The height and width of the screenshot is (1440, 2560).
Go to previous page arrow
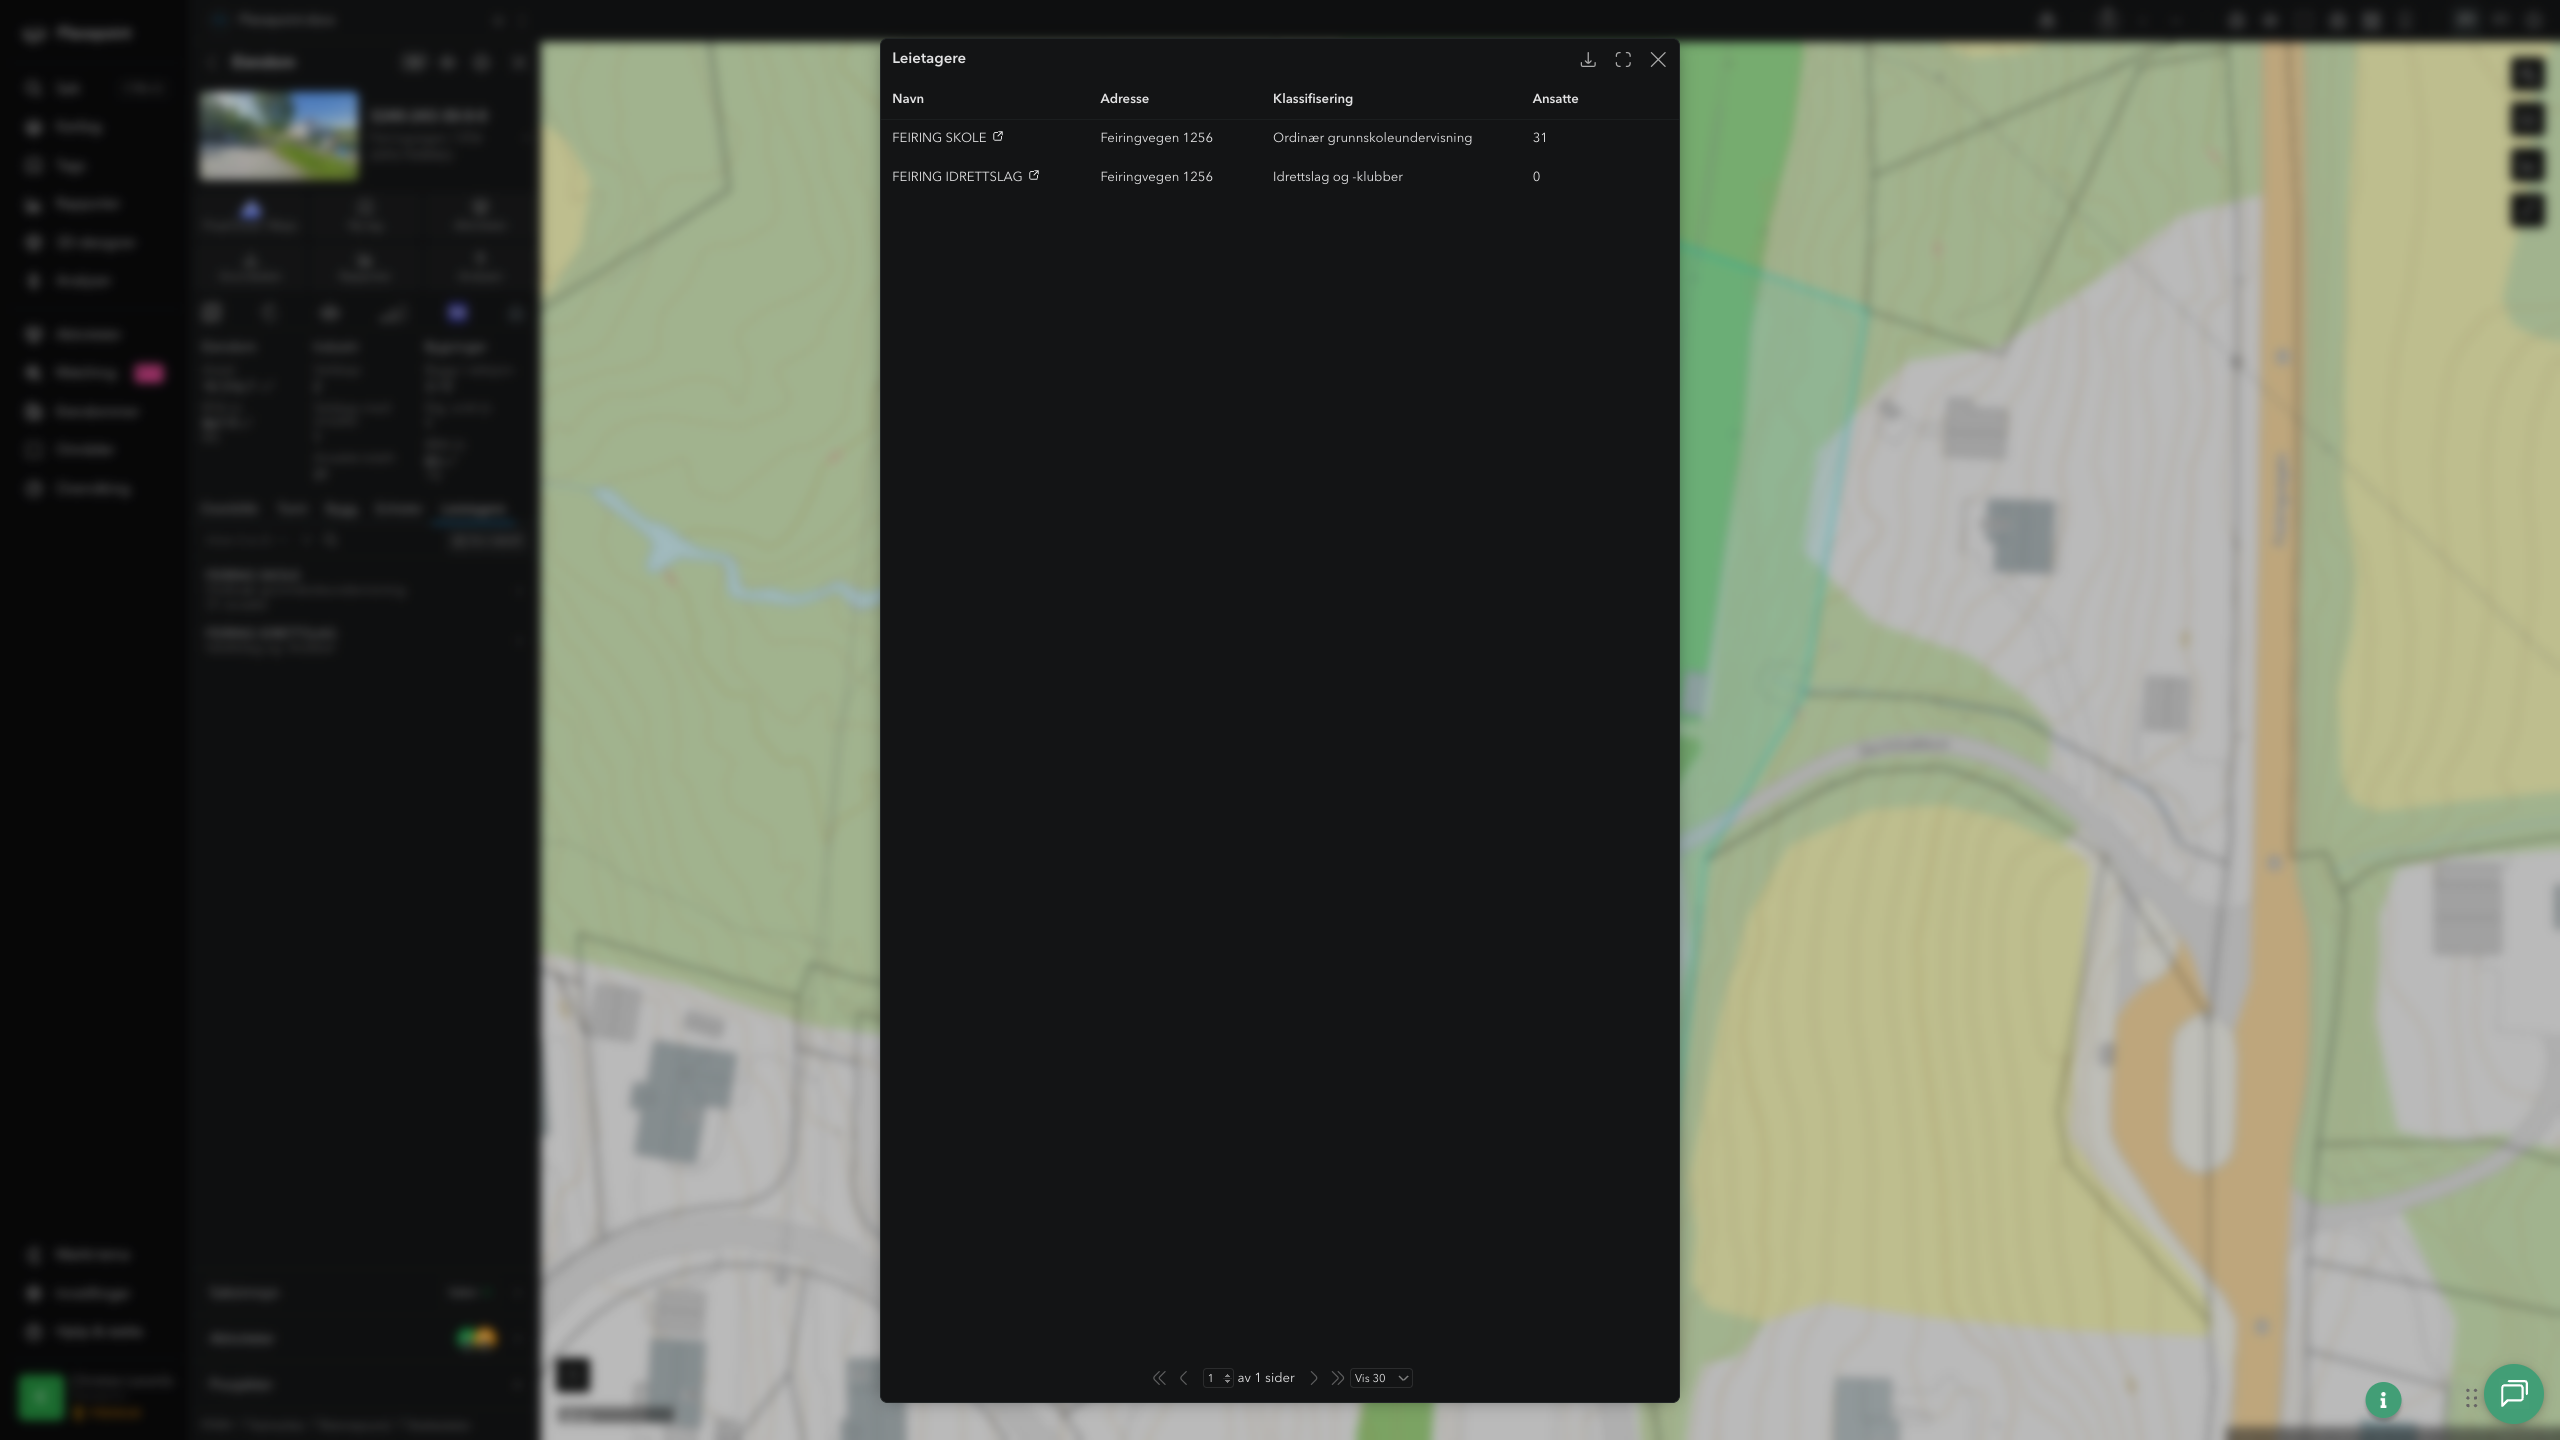click(x=1184, y=1378)
